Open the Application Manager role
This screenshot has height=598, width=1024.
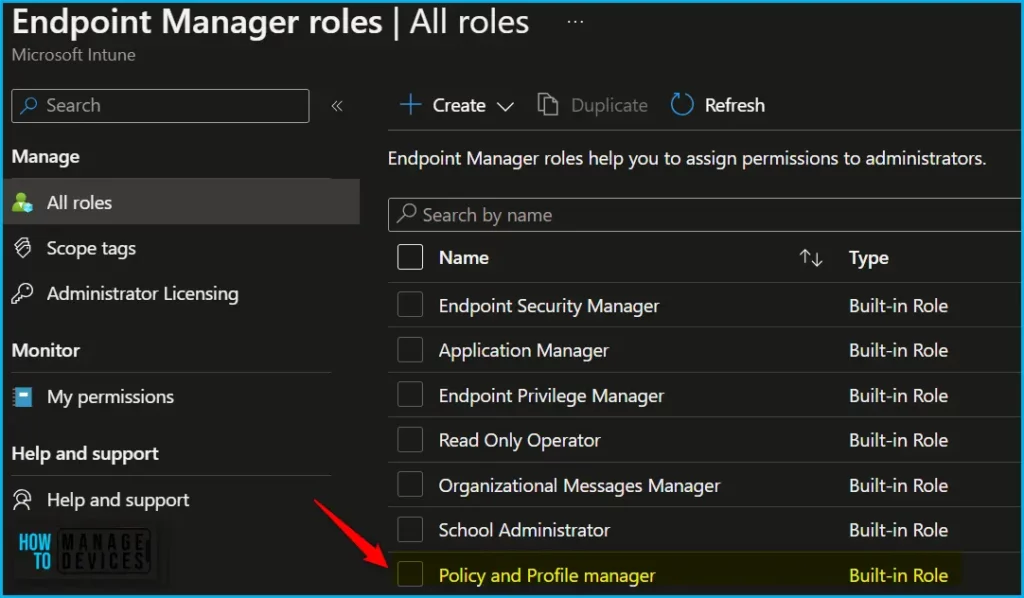tap(524, 351)
